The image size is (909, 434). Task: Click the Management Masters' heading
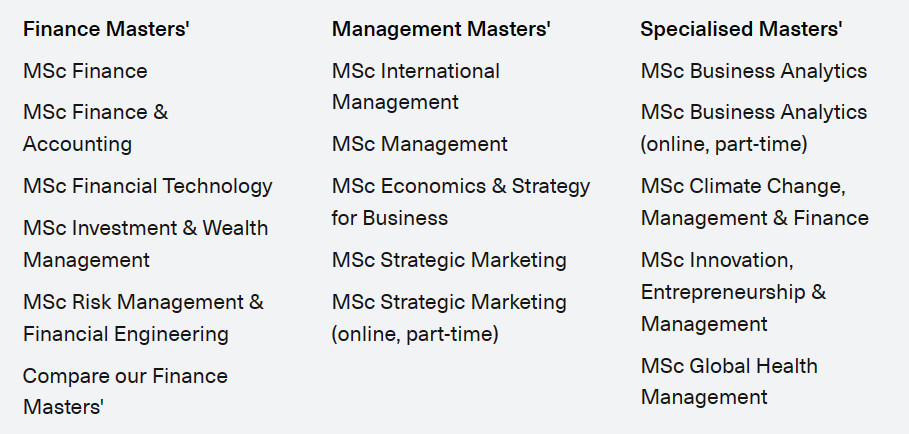pyautogui.click(x=441, y=29)
